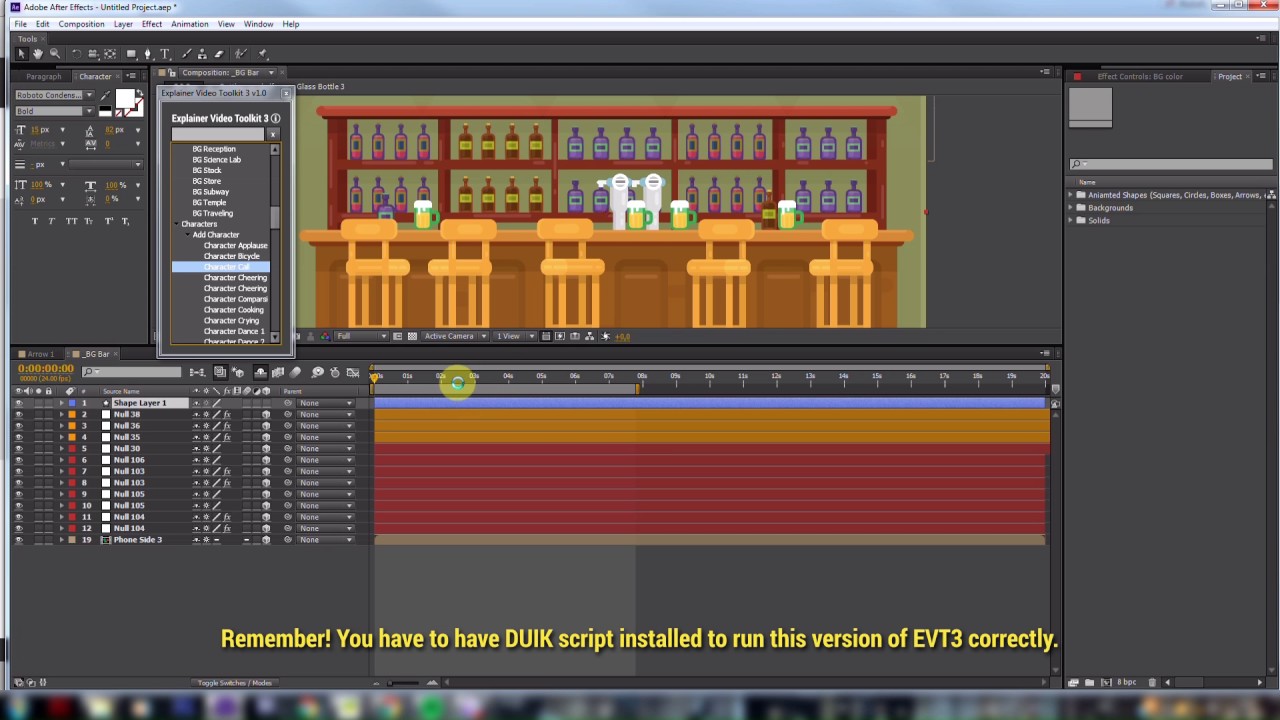Select the Pen tool

click(148, 54)
